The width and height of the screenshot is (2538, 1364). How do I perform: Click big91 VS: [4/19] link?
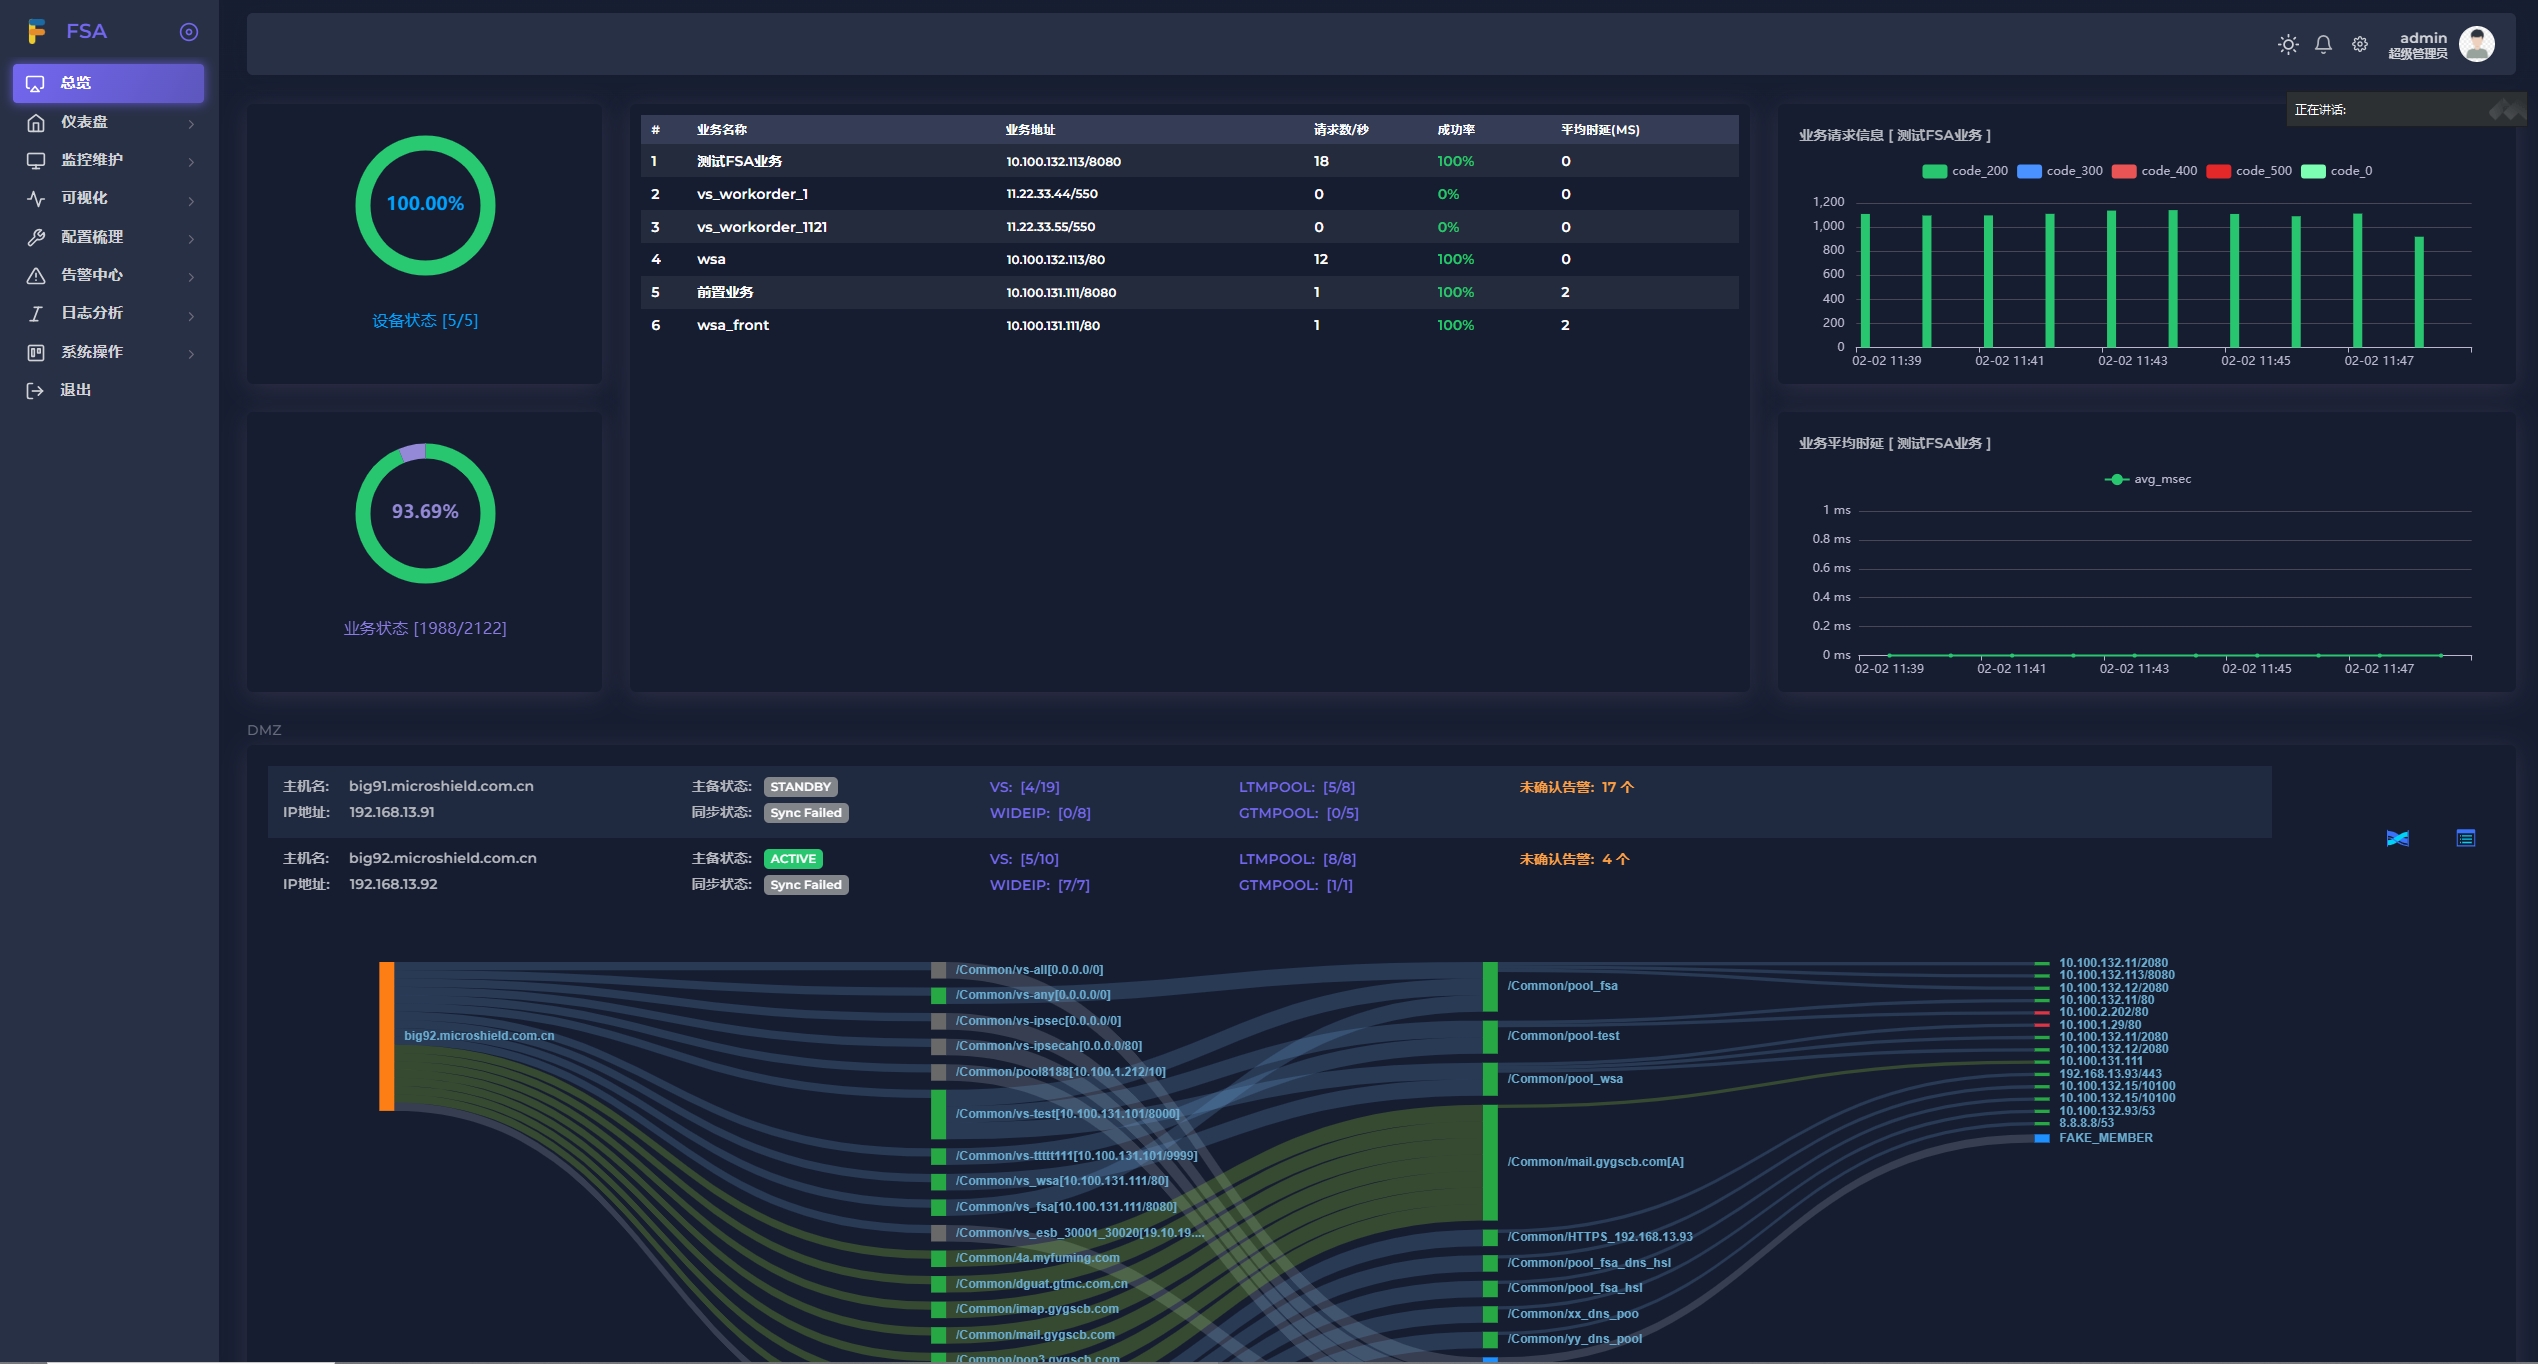coord(1024,787)
